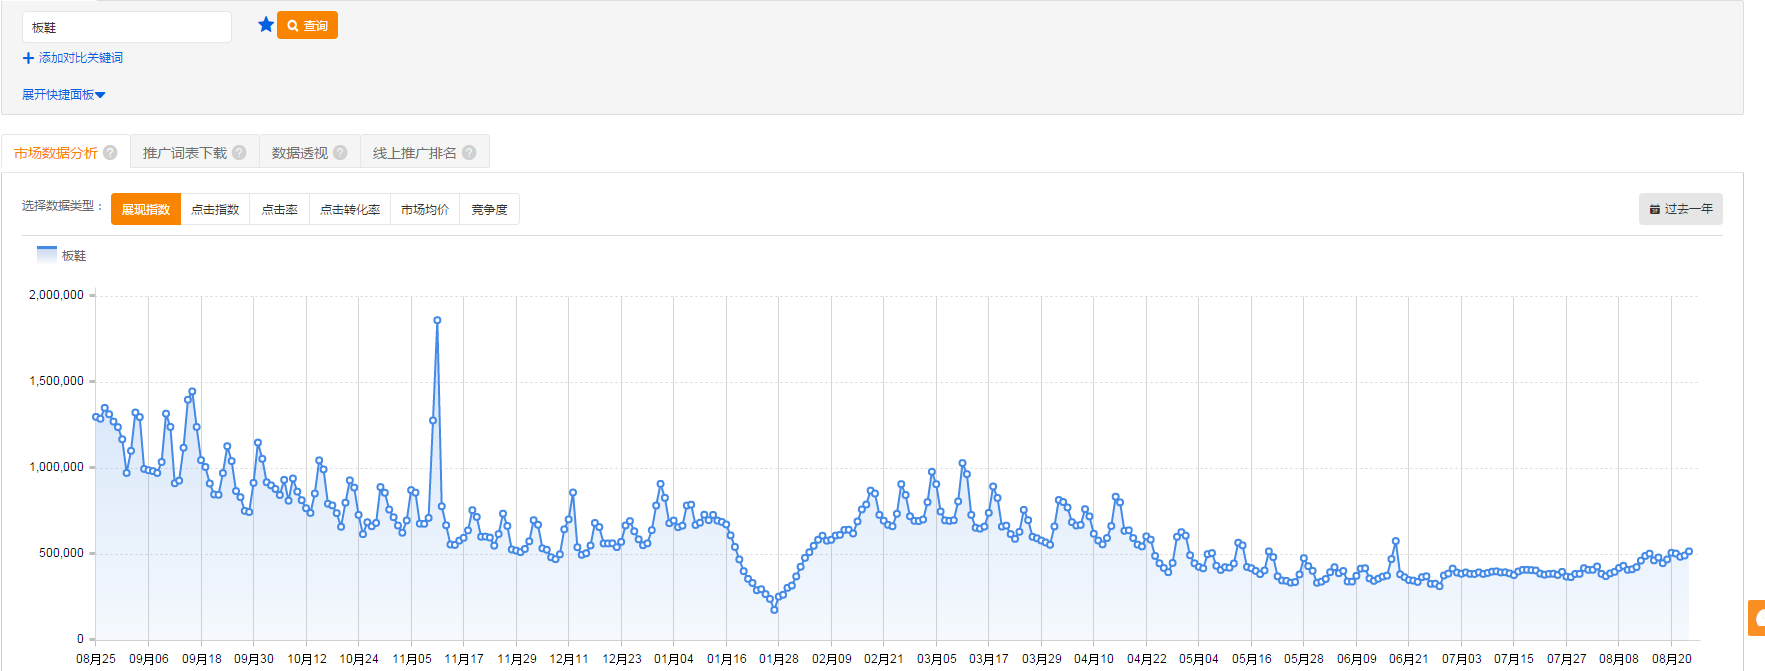Click the 添加对比关键词 link

[x=80, y=58]
